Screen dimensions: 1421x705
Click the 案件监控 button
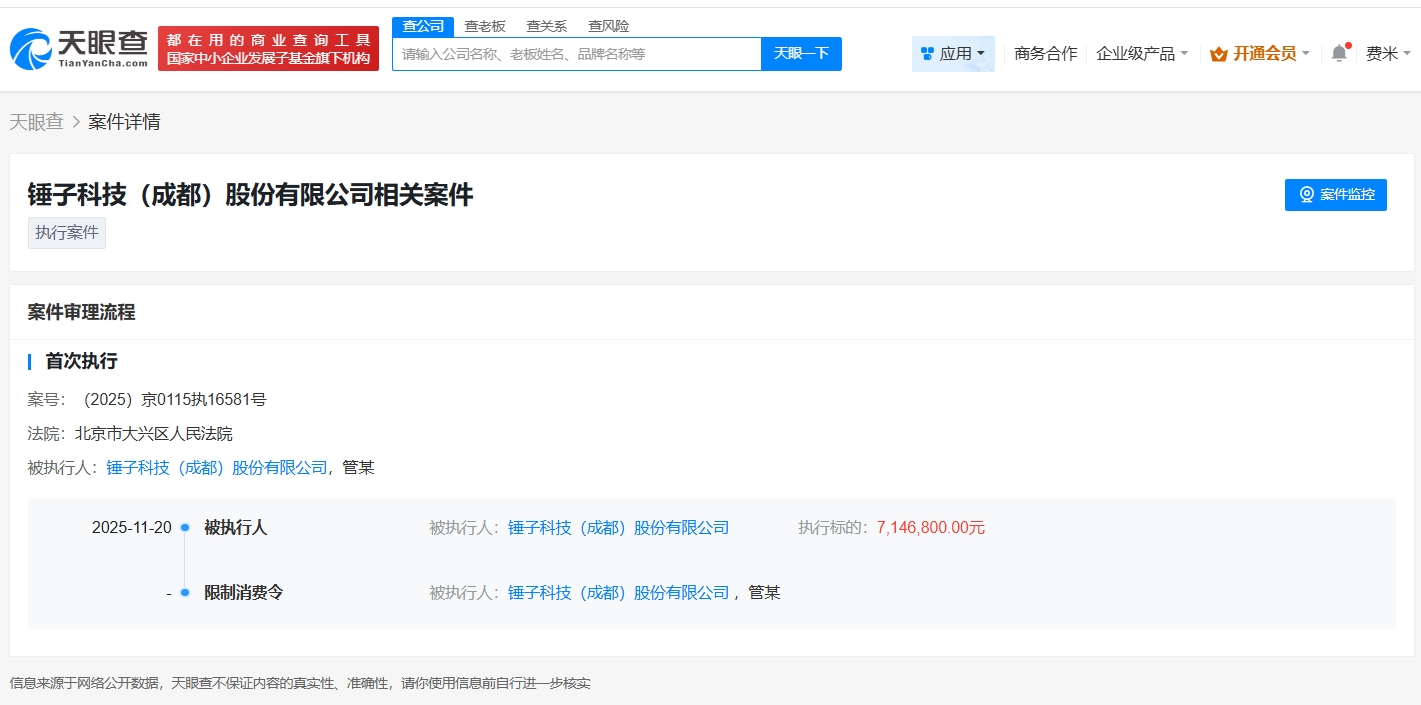tap(1335, 195)
